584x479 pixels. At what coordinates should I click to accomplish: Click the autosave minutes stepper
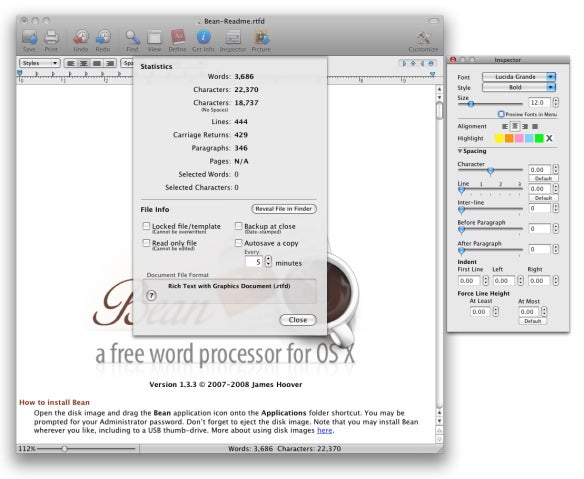pyautogui.click(x=268, y=261)
